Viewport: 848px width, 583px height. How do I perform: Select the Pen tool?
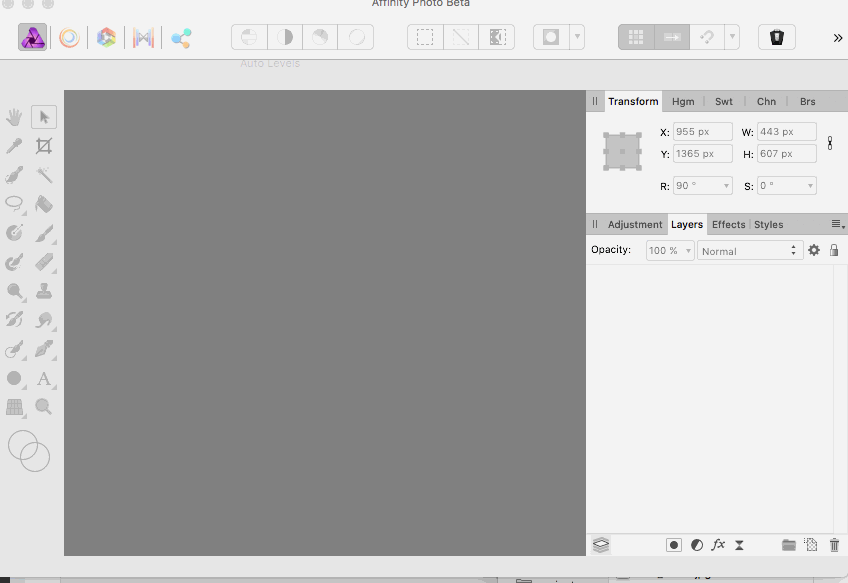tap(44, 349)
